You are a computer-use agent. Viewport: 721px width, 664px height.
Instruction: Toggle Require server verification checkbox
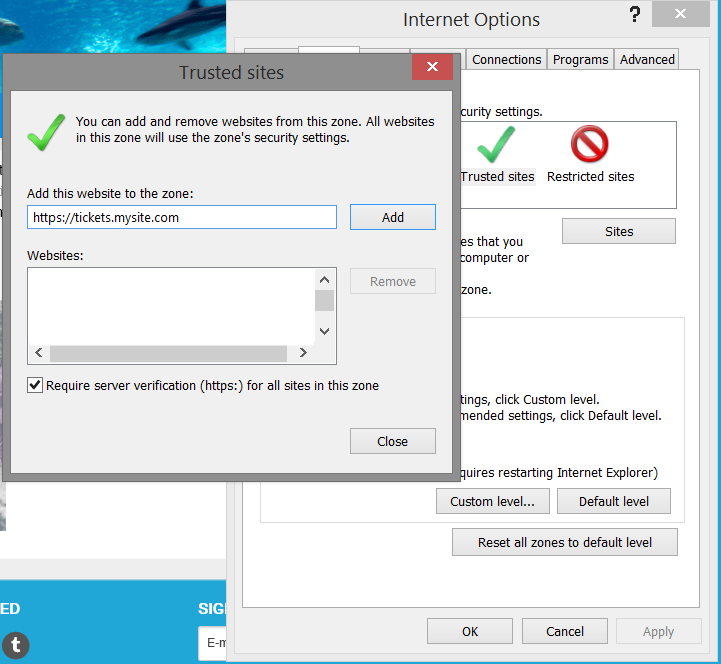36,385
